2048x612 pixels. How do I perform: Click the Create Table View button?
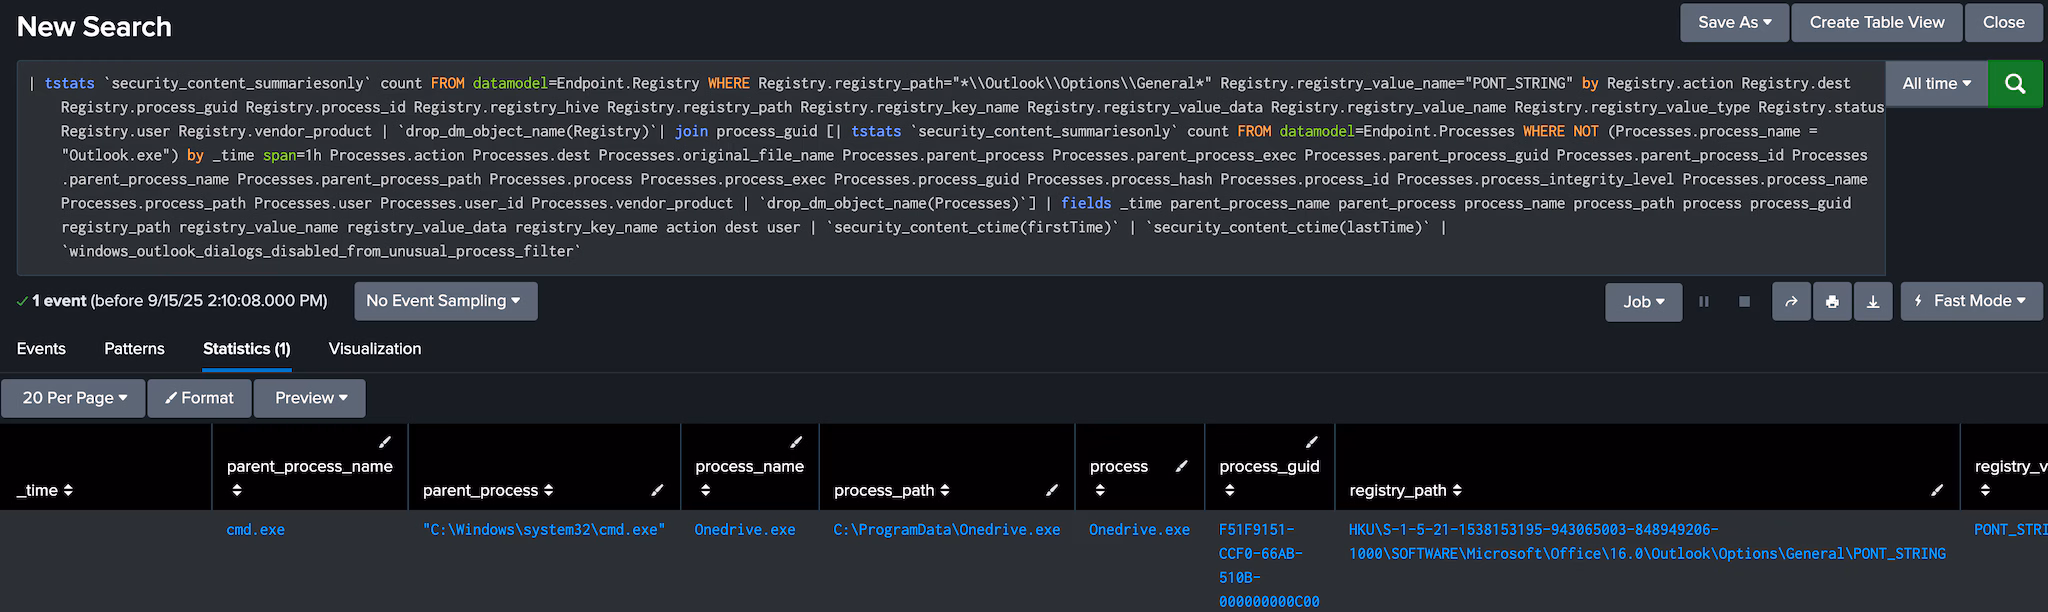pos(1876,22)
